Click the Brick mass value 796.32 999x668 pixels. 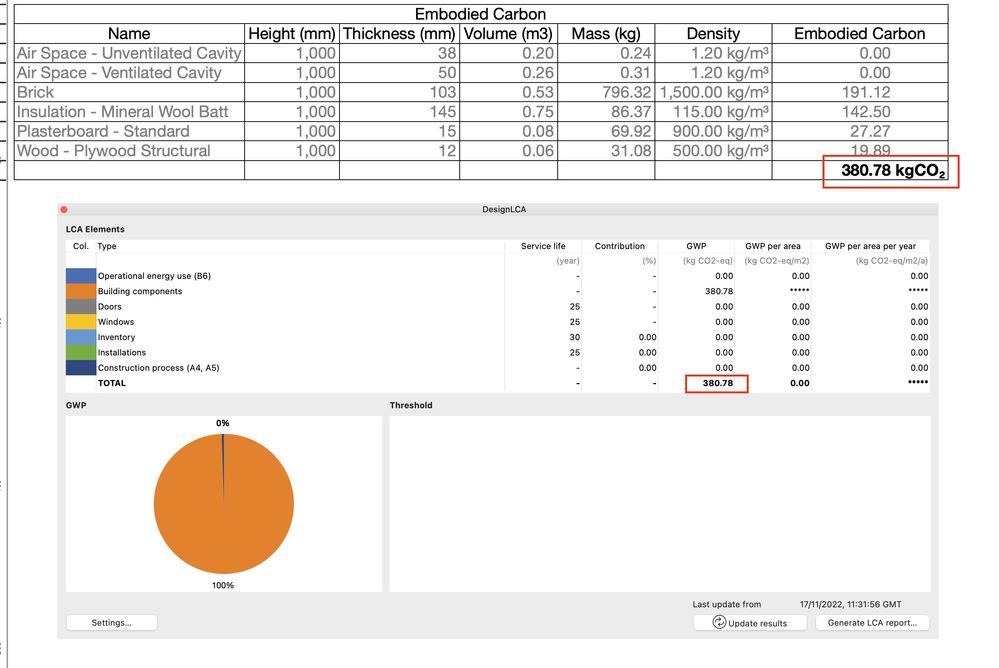(x=626, y=92)
